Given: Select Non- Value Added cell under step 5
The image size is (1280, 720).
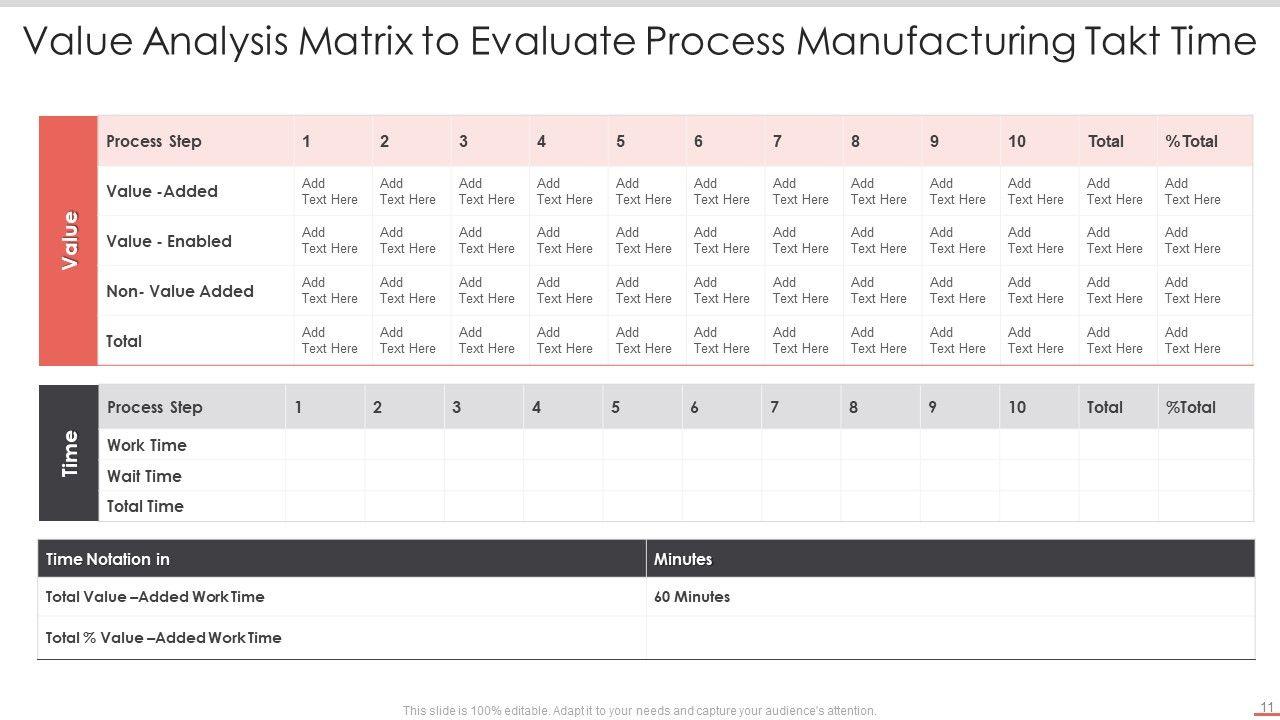Looking at the screenshot, I should 644,291.
